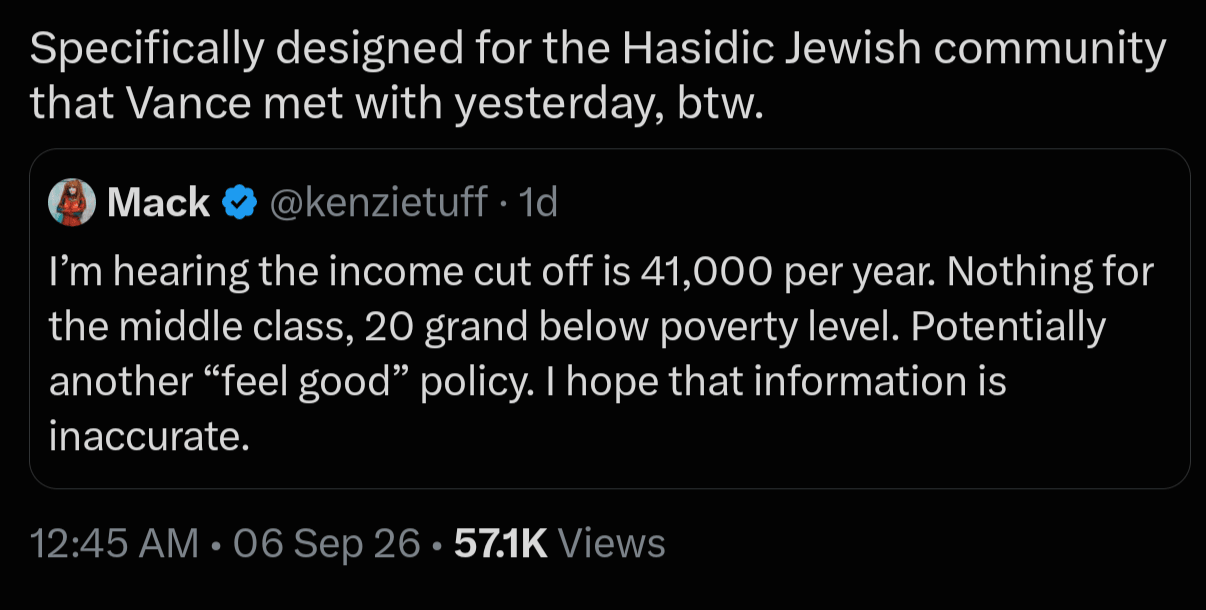
Task: Open Mack's profile avatar picture
Action: [x=71, y=203]
